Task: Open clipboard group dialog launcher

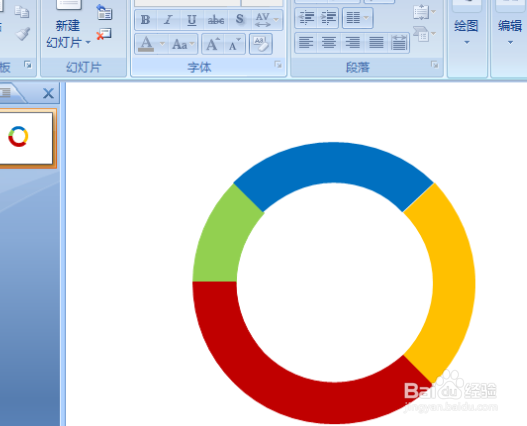Action: click(28, 65)
